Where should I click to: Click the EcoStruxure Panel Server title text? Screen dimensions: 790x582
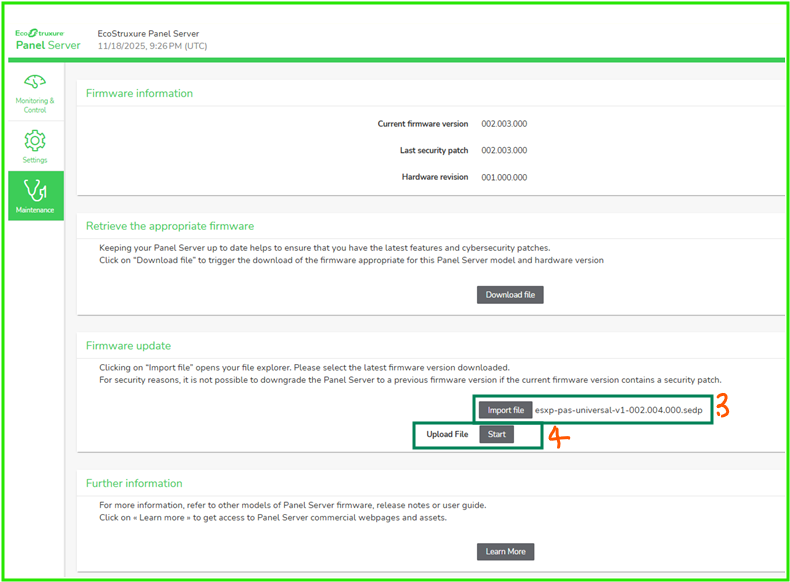point(148,34)
